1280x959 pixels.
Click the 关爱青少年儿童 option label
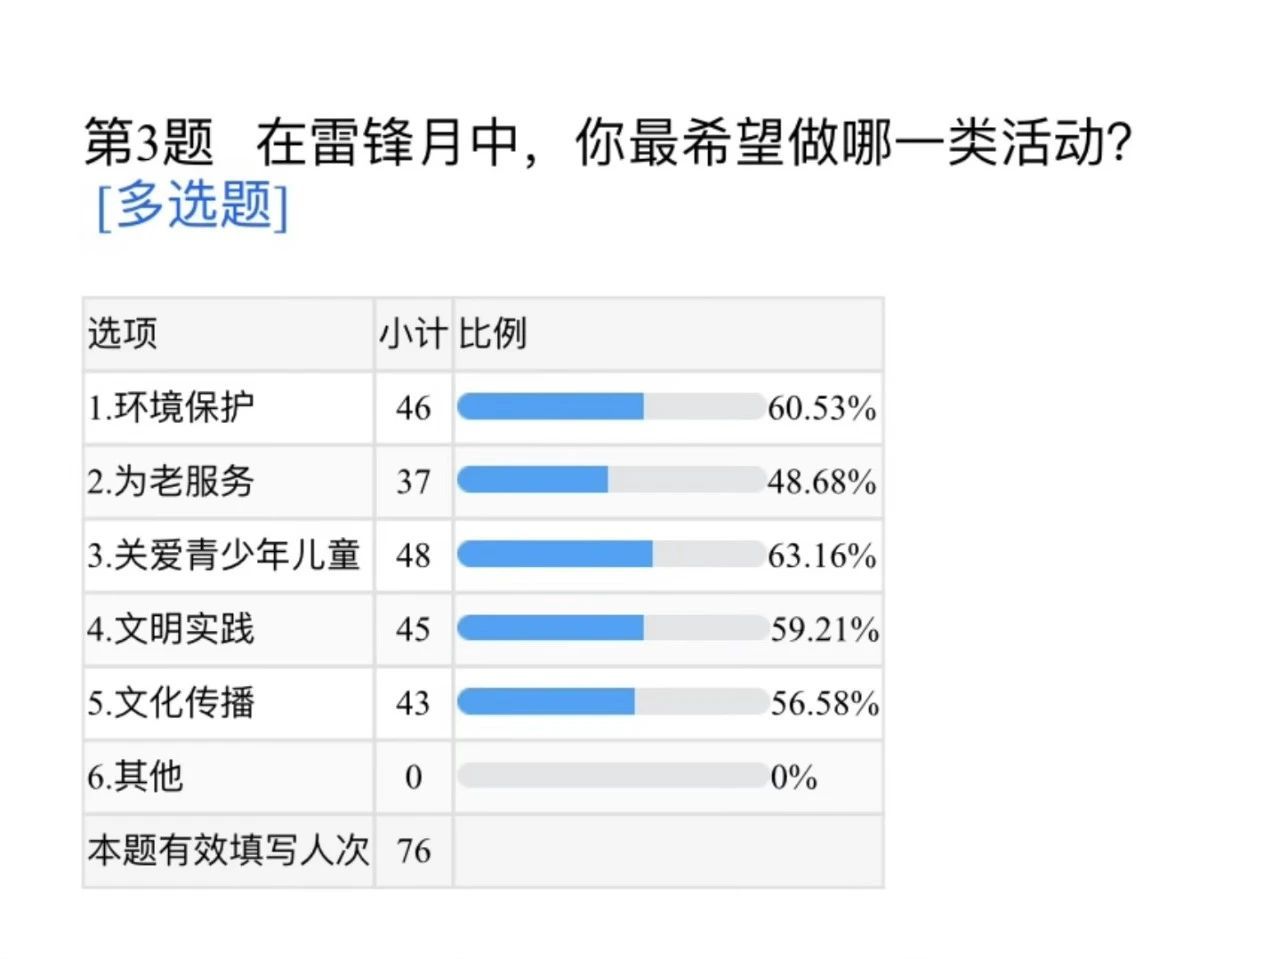(x=223, y=555)
